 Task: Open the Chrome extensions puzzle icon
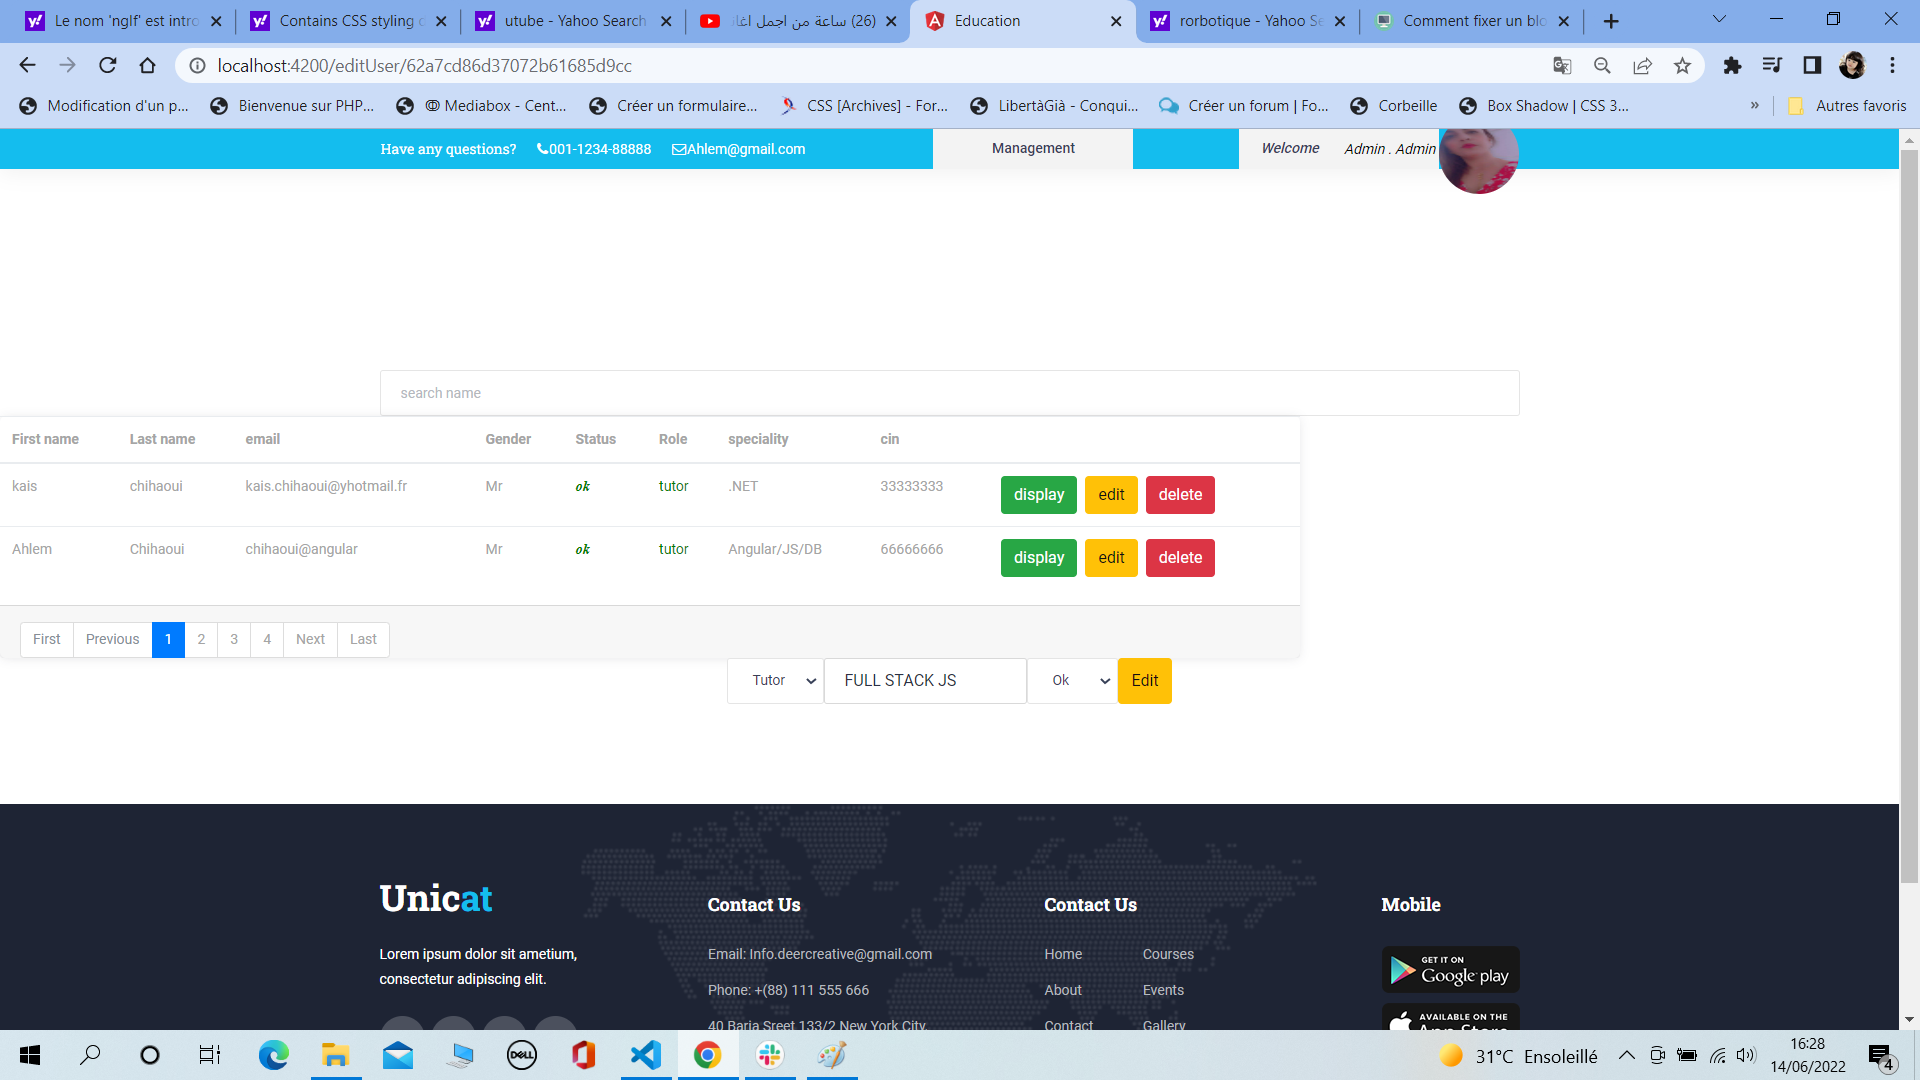[1732, 66]
